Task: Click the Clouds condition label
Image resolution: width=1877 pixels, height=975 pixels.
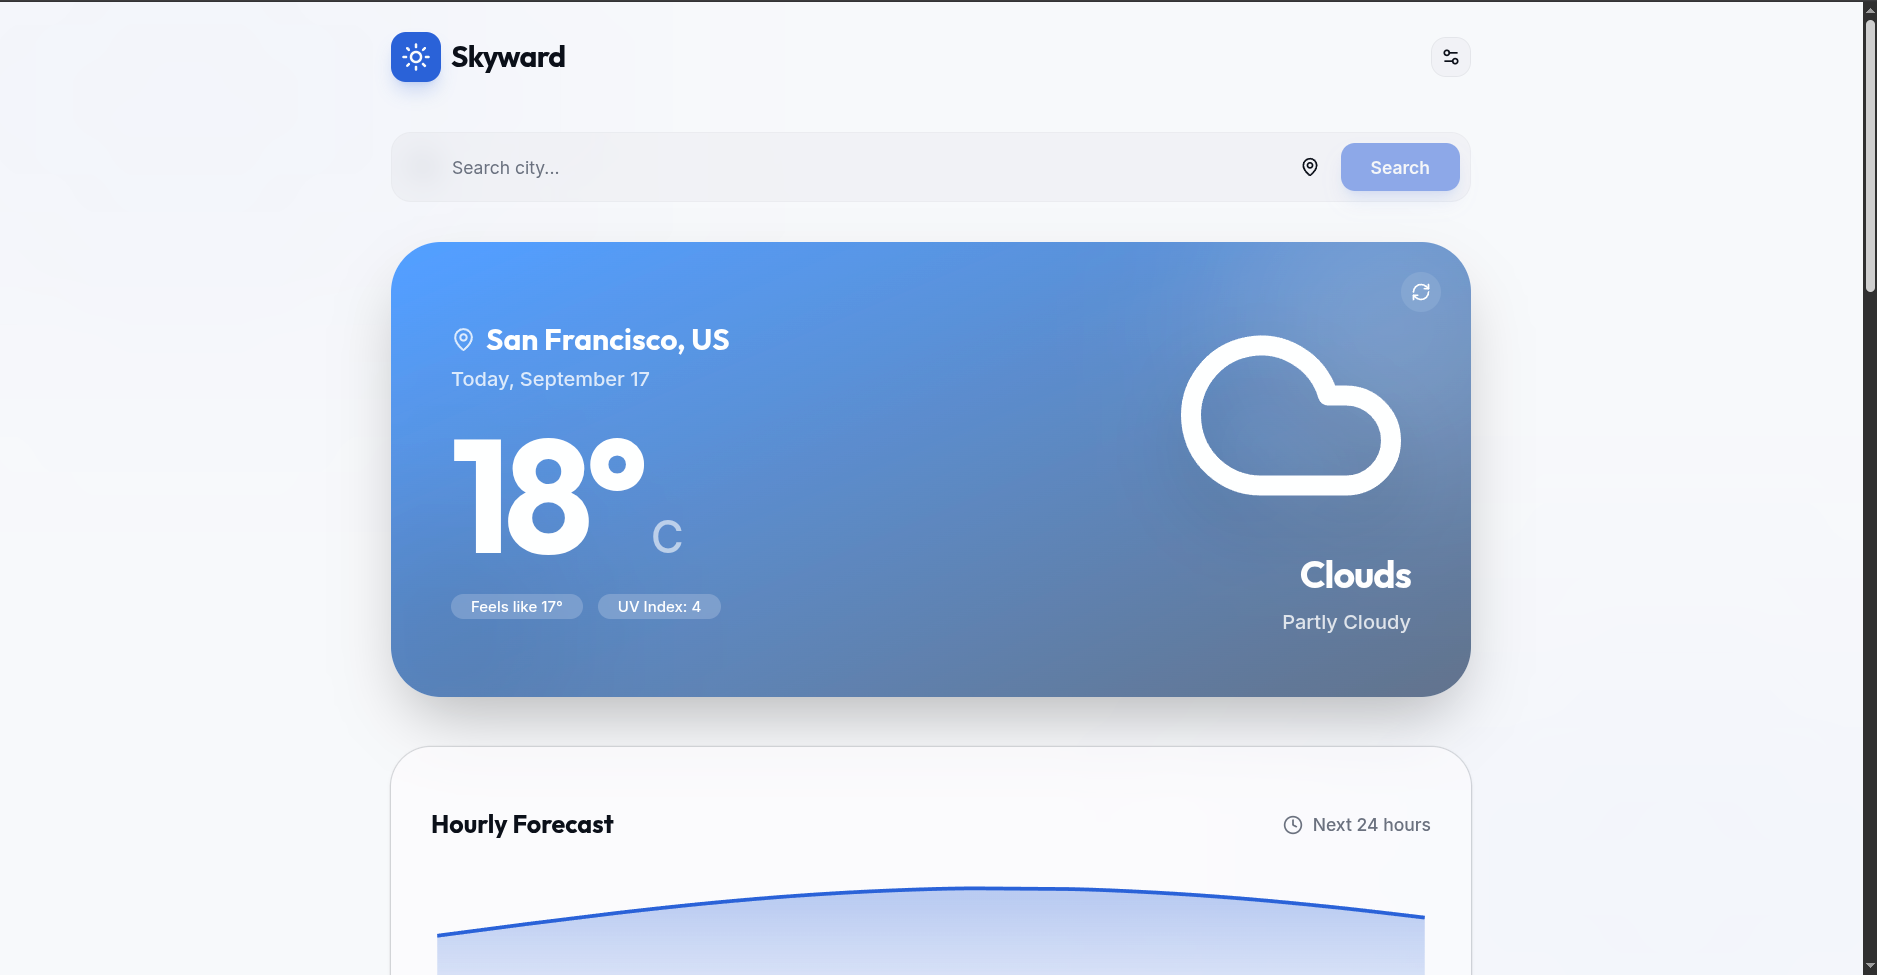Action: pyautogui.click(x=1355, y=575)
